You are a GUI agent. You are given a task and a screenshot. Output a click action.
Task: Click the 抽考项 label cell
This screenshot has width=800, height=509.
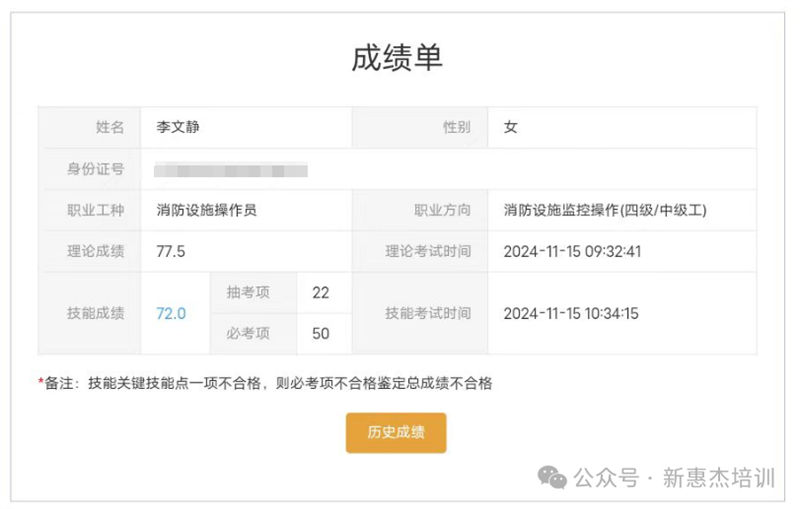click(254, 293)
